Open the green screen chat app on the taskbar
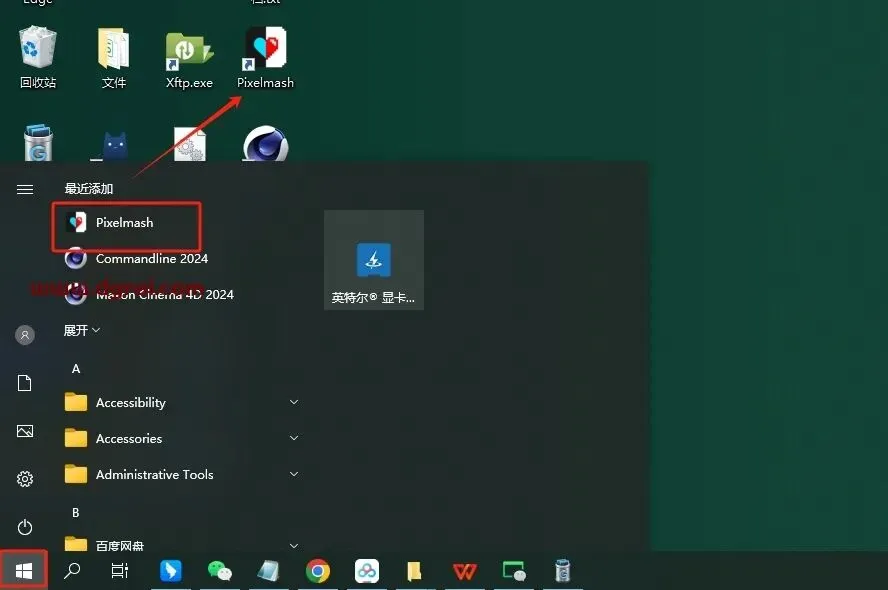Image resolution: width=888 pixels, height=590 pixels. [x=514, y=571]
